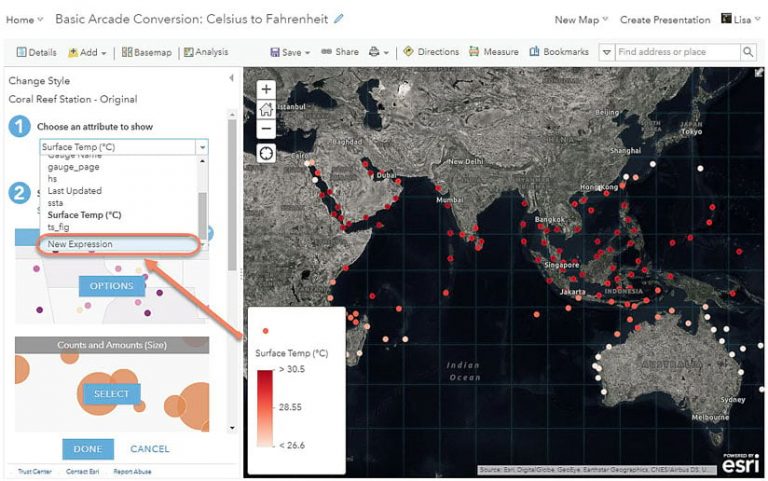This screenshot has height=481, width=768.
Task: Click the Counts and Amounts (Size) header
Action: pyautogui.click(x=112, y=345)
